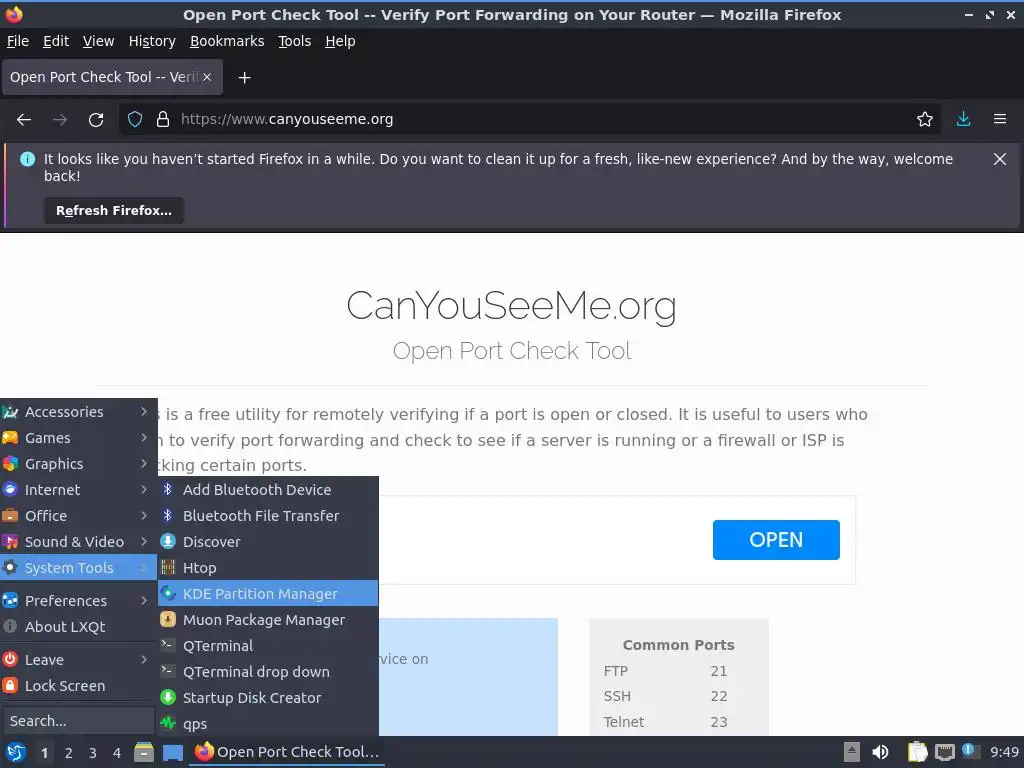
Task: Open the Bookmarks menu
Action: click(227, 41)
